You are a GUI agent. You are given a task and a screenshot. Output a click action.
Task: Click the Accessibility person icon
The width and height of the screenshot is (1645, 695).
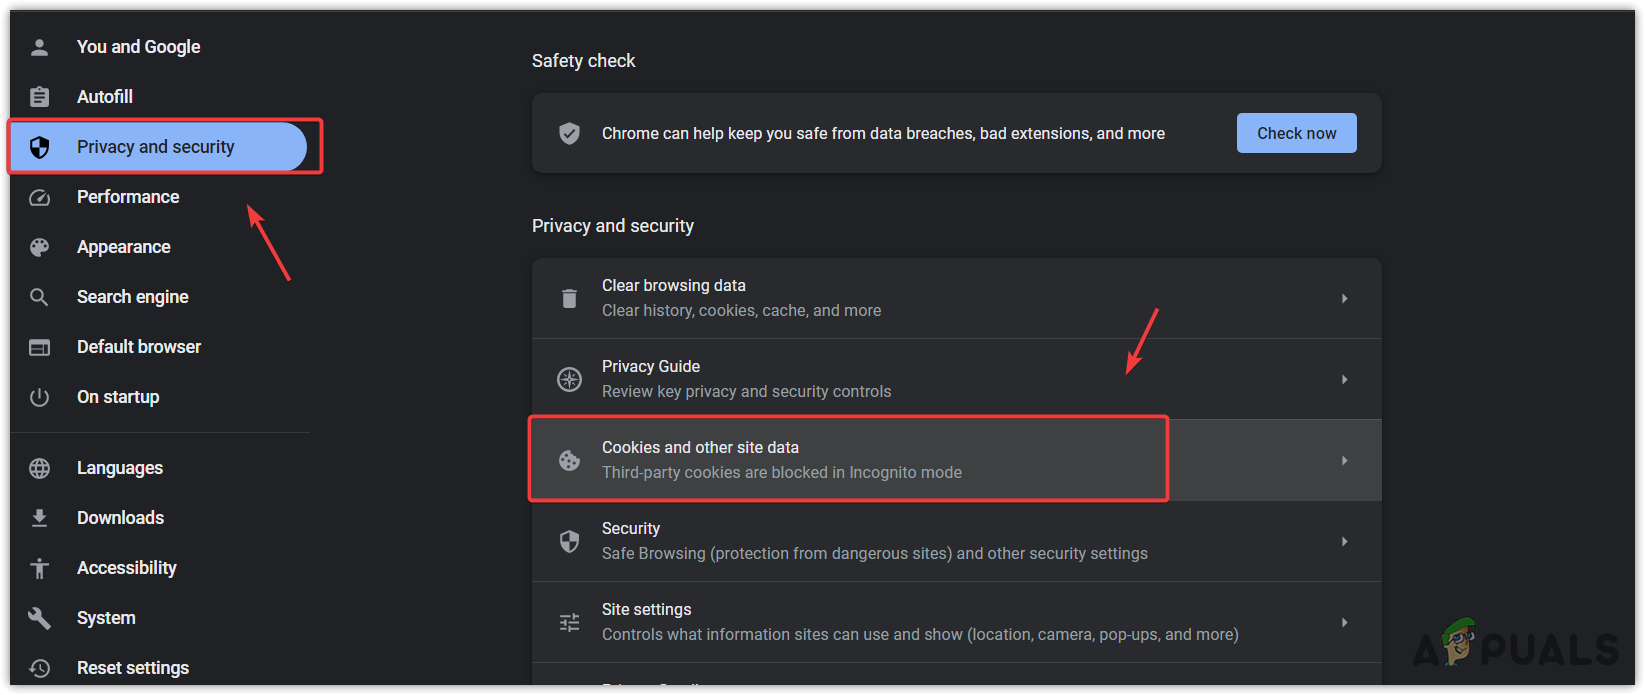coord(40,568)
